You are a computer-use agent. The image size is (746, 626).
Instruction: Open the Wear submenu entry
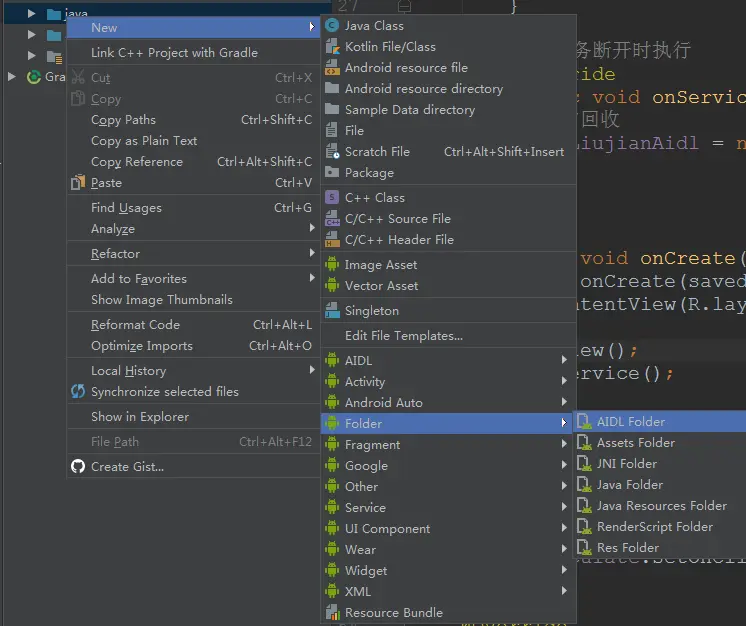click(x=449, y=549)
